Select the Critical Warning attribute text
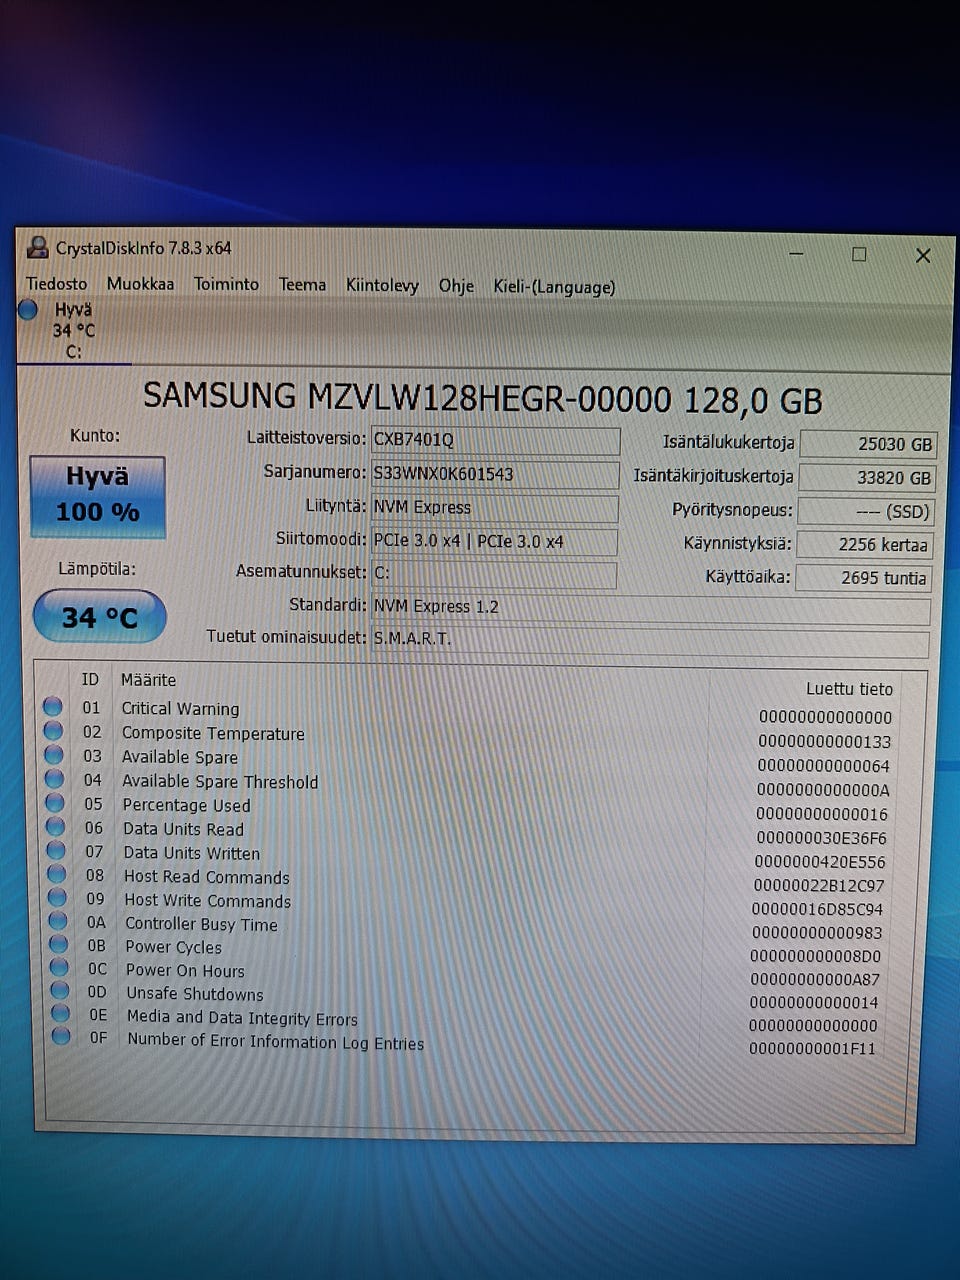The width and height of the screenshot is (960, 1280). [180, 708]
